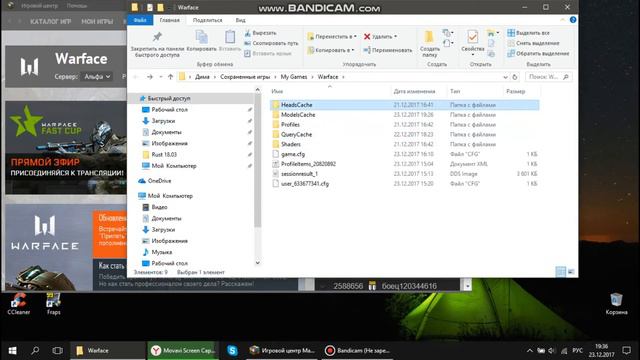The image size is (640, 360).
Task: Click the Copy icon in ribbon
Action: tap(202, 37)
